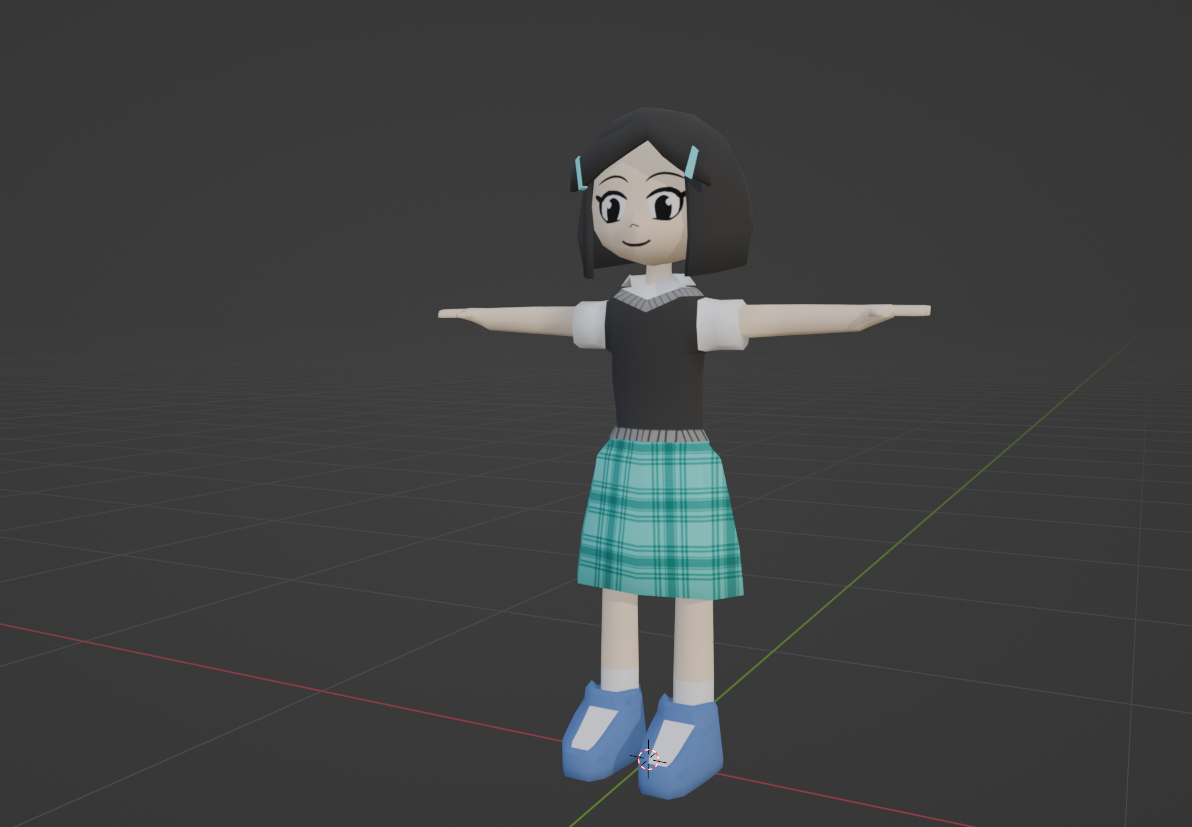Click the character's eye on screen-right side
Viewport: 1192px width, 827px height.
coord(664,207)
